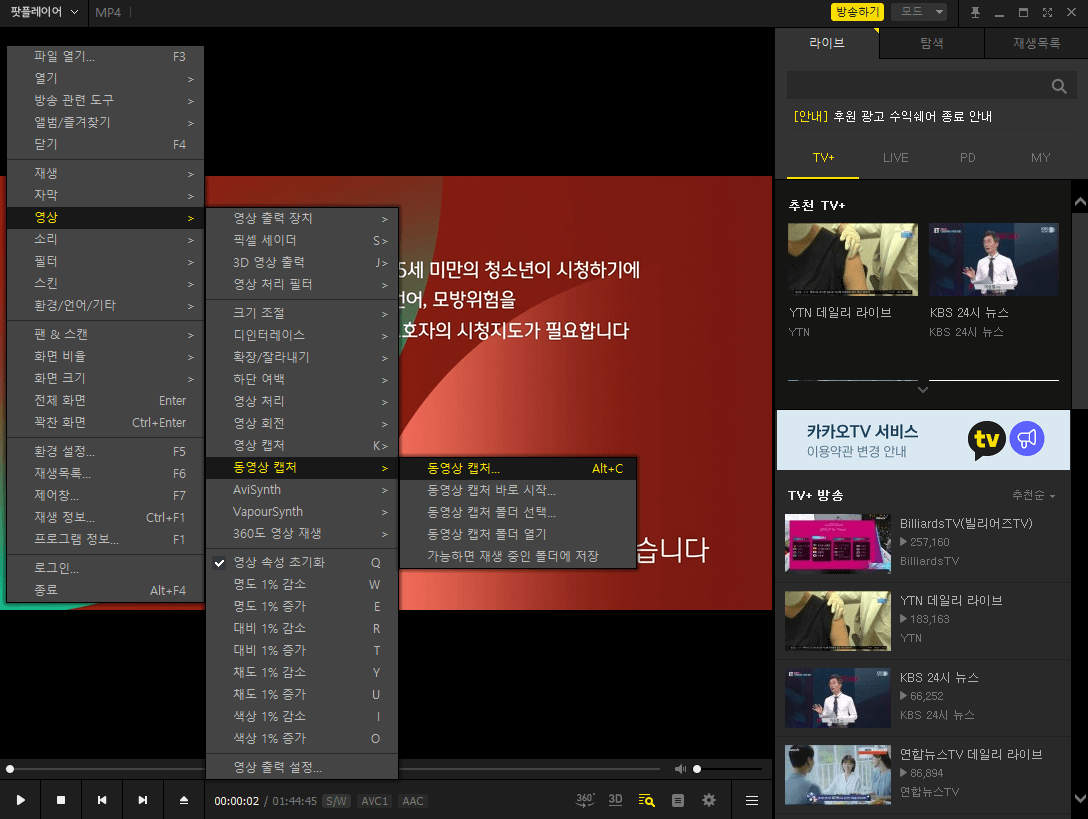Click the AVC1 video codec label
This screenshot has height=819, width=1088.
(375, 801)
